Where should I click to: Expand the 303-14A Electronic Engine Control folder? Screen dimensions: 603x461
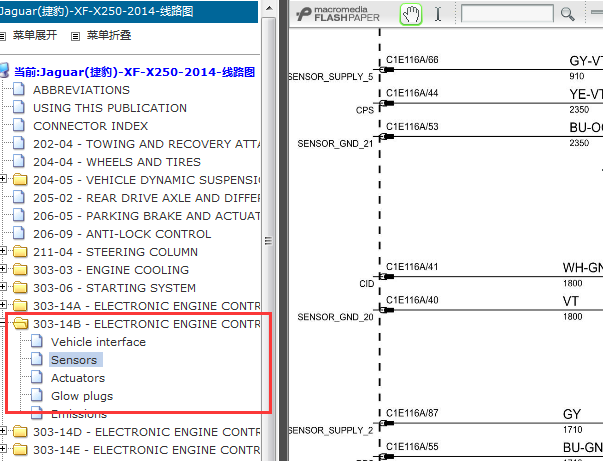click(3, 305)
